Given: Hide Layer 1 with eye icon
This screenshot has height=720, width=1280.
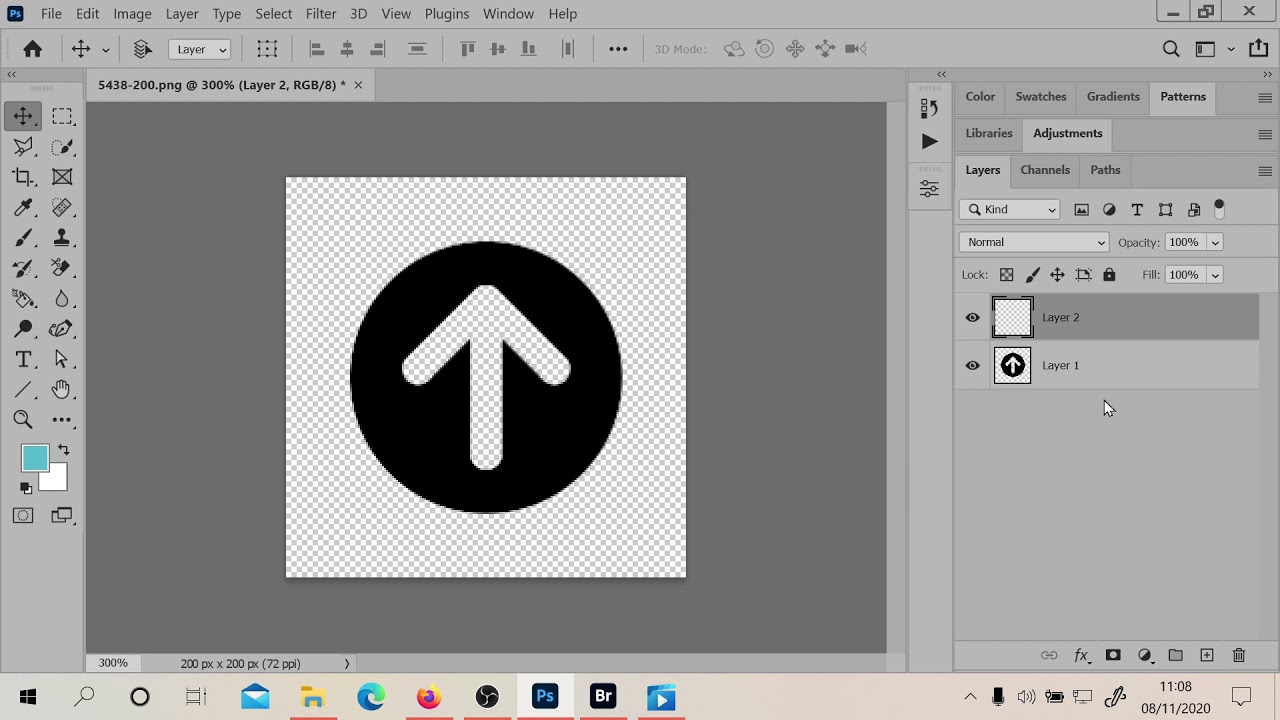Looking at the screenshot, I should coord(972,366).
